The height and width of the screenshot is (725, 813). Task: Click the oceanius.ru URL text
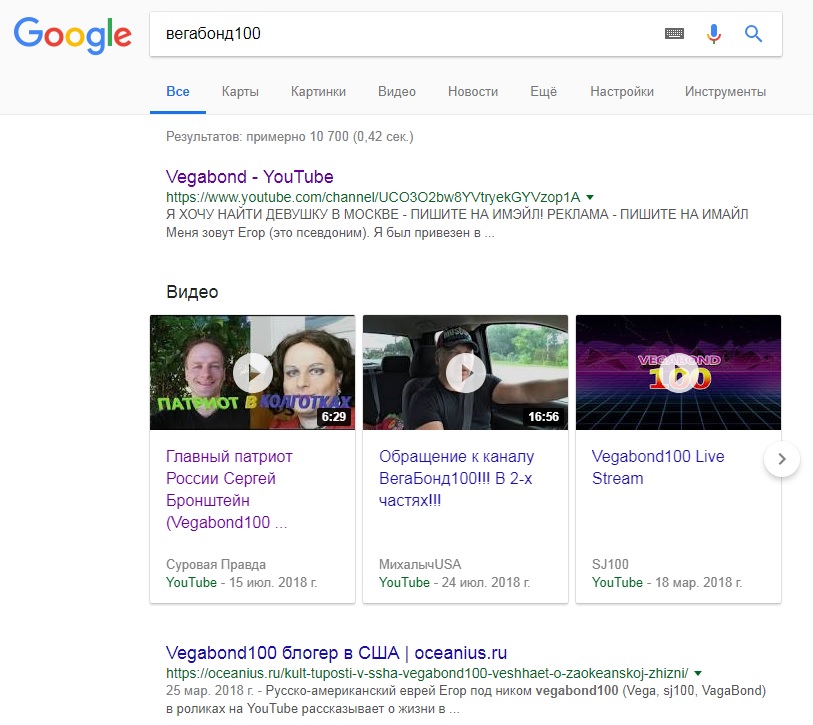click(x=427, y=673)
